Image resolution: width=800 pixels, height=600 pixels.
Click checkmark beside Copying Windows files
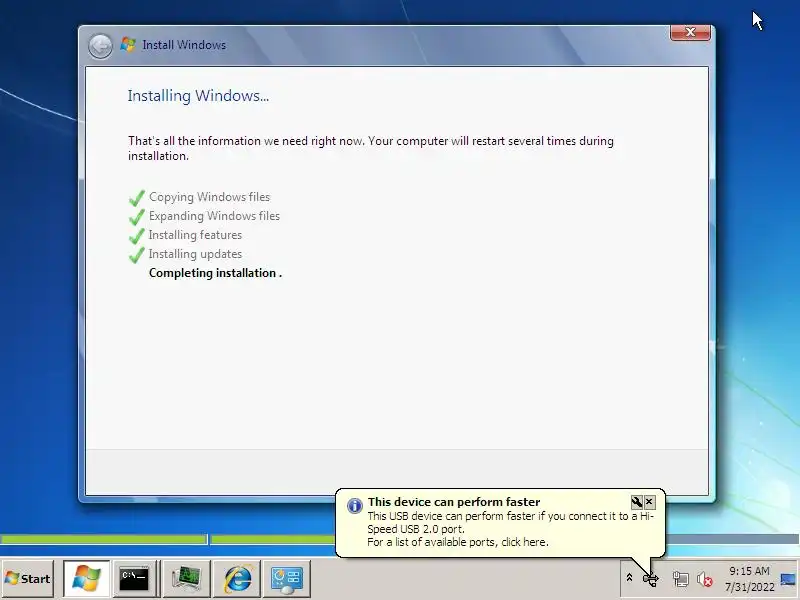137,197
